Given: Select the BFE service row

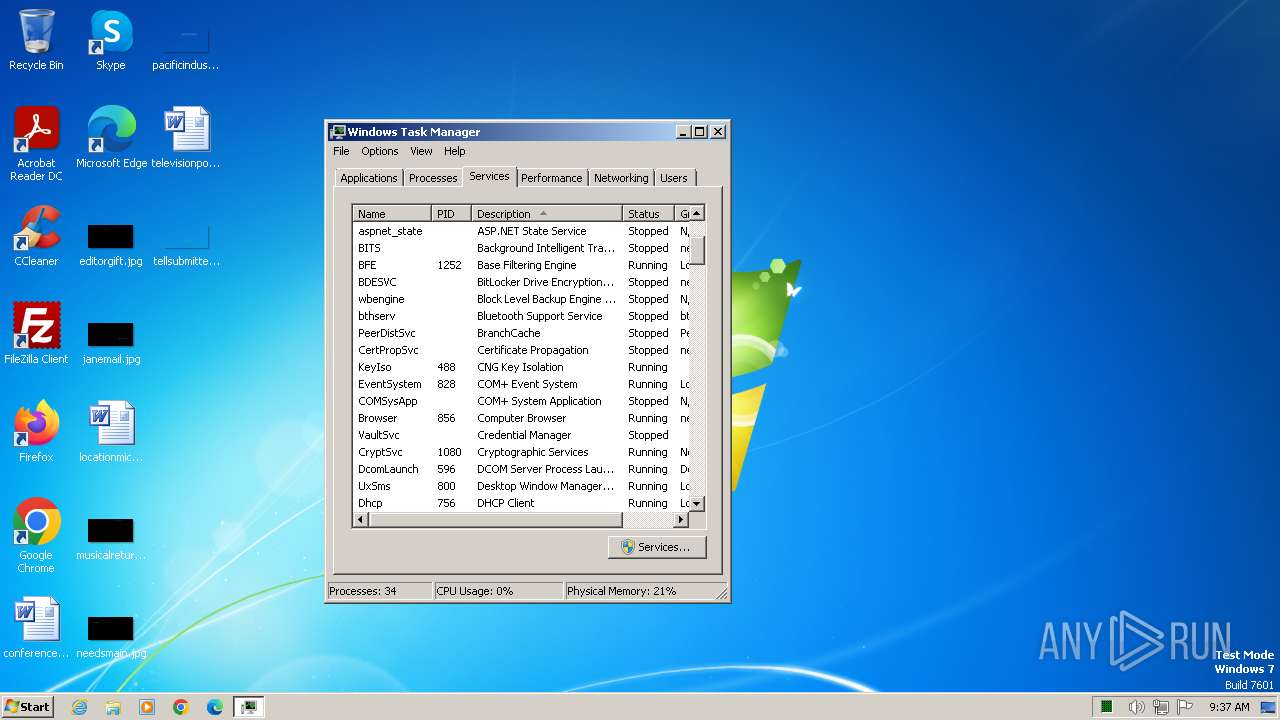Looking at the screenshot, I should (x=521, y=265).
